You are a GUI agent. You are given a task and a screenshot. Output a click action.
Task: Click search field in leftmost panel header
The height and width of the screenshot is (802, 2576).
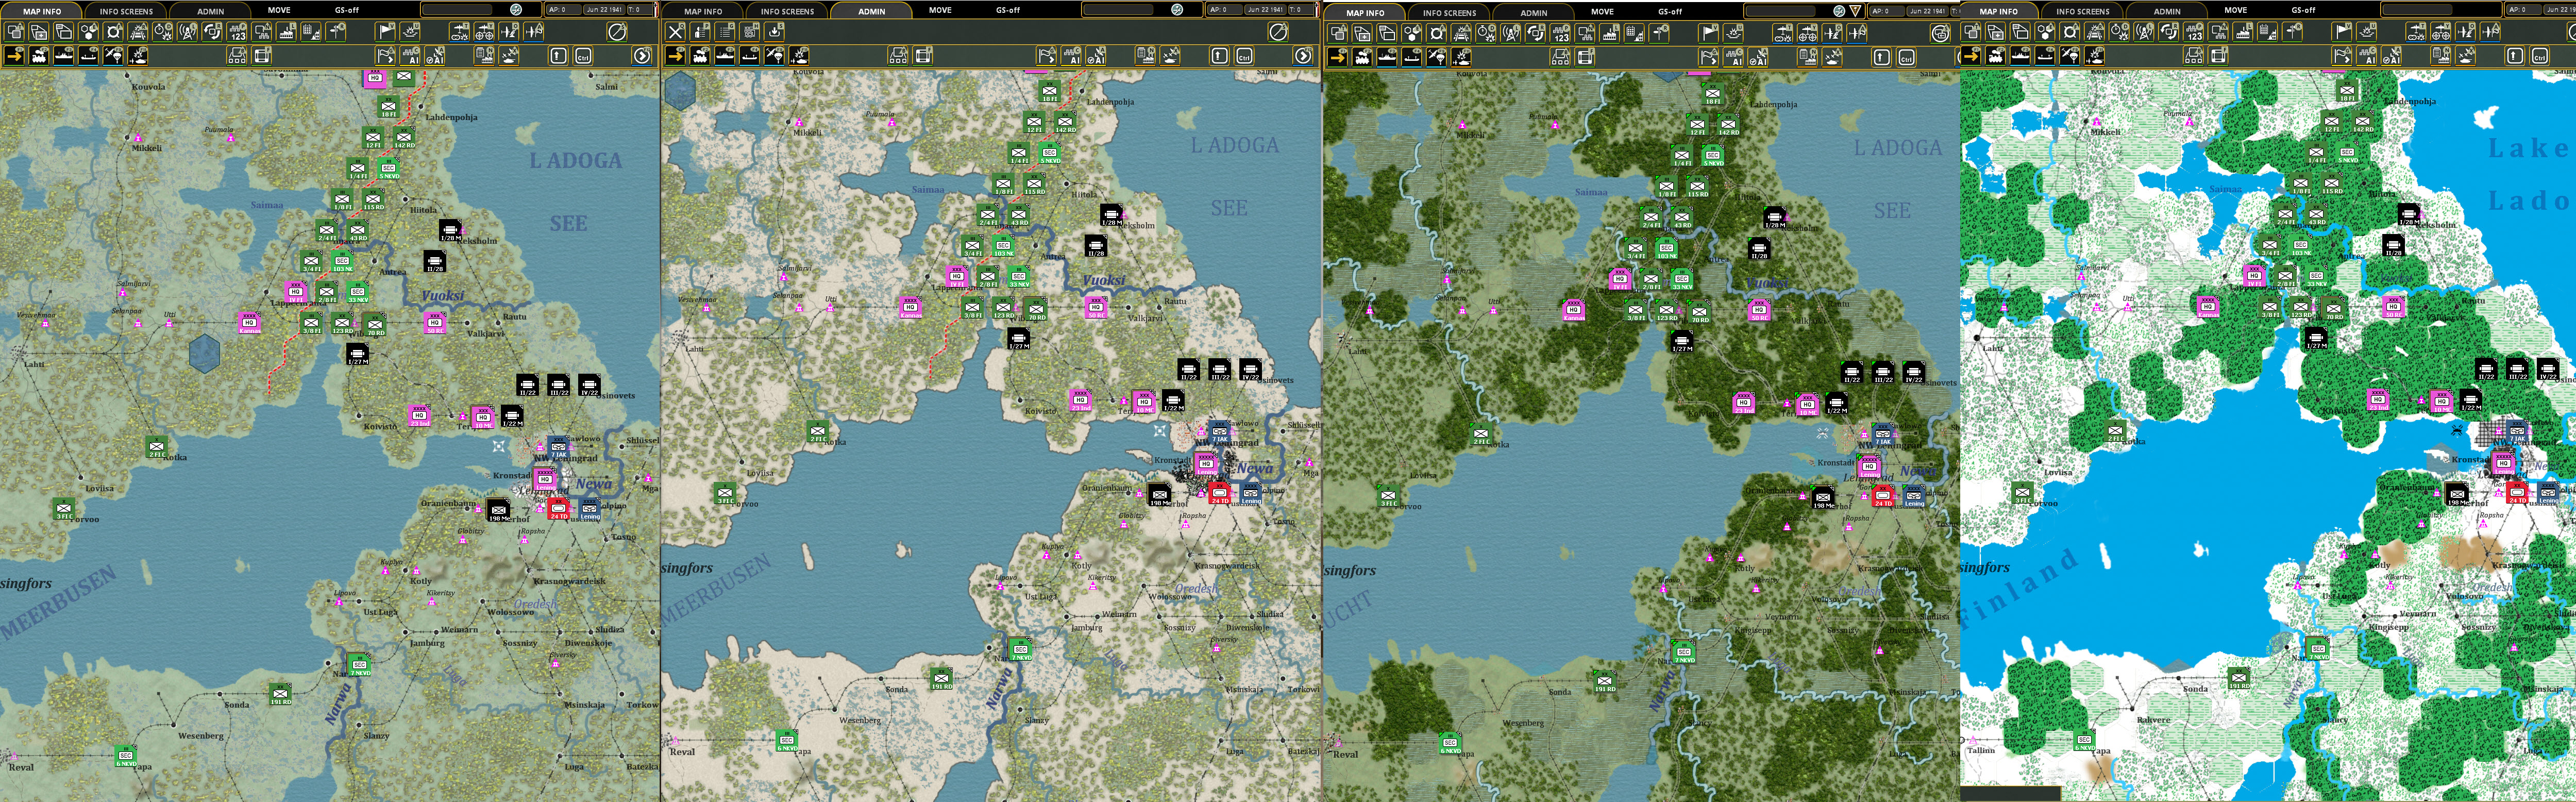(x=457, y=9)
